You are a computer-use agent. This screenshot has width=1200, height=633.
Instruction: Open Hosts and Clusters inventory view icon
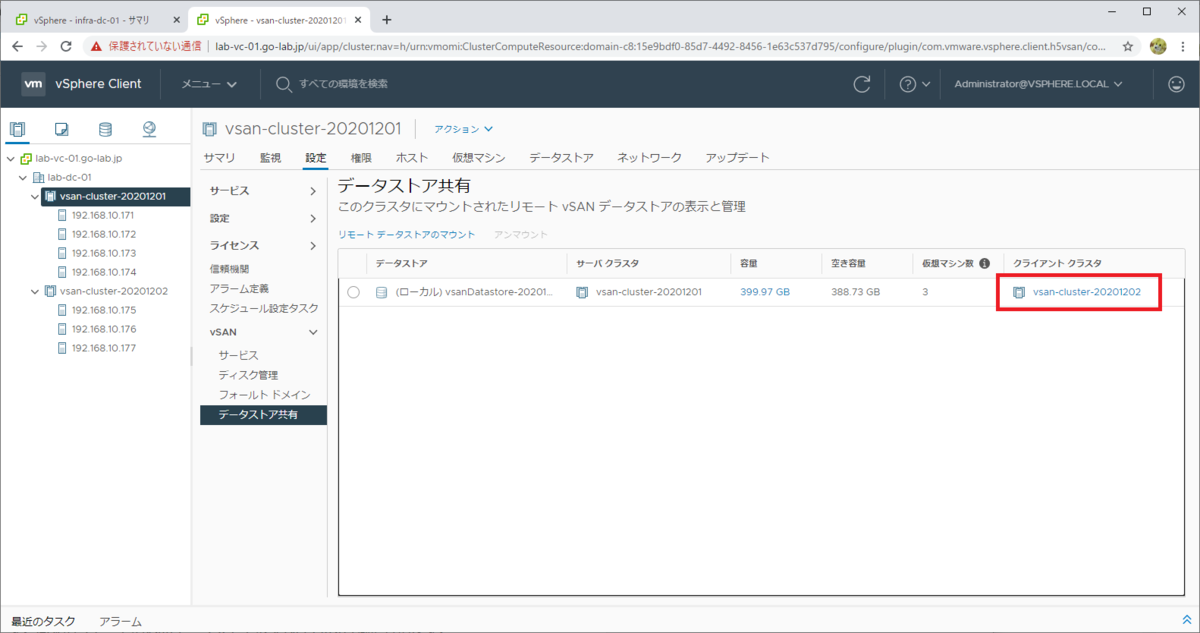16,129
